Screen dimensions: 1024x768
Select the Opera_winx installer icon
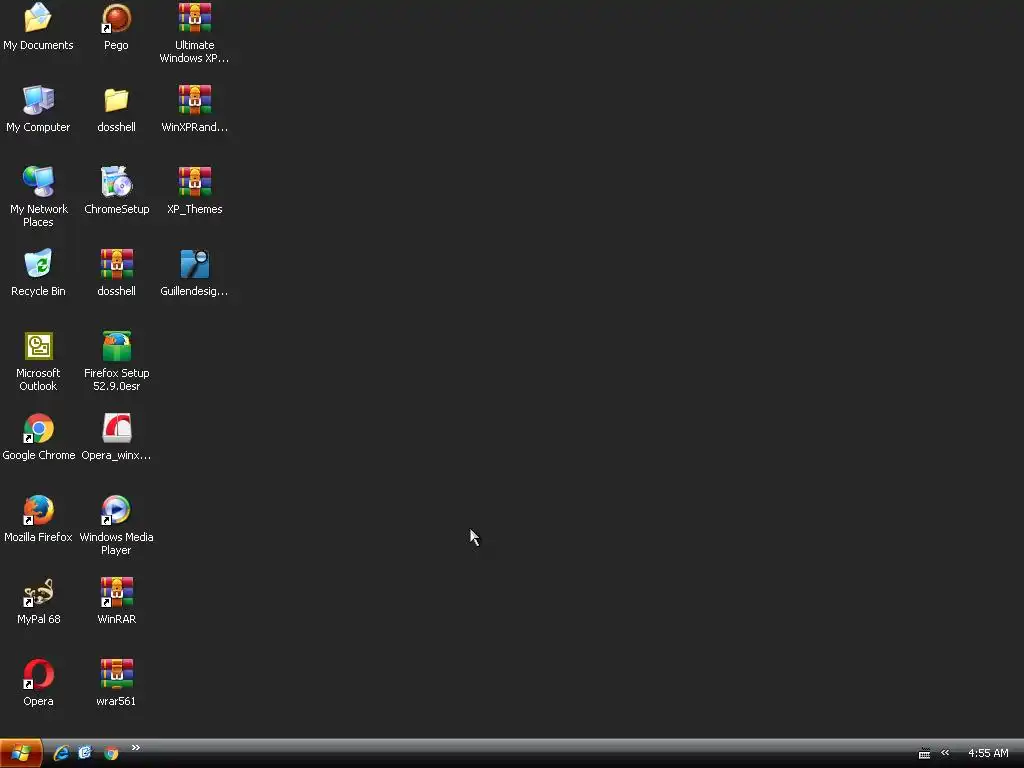[x=116, y=428]
